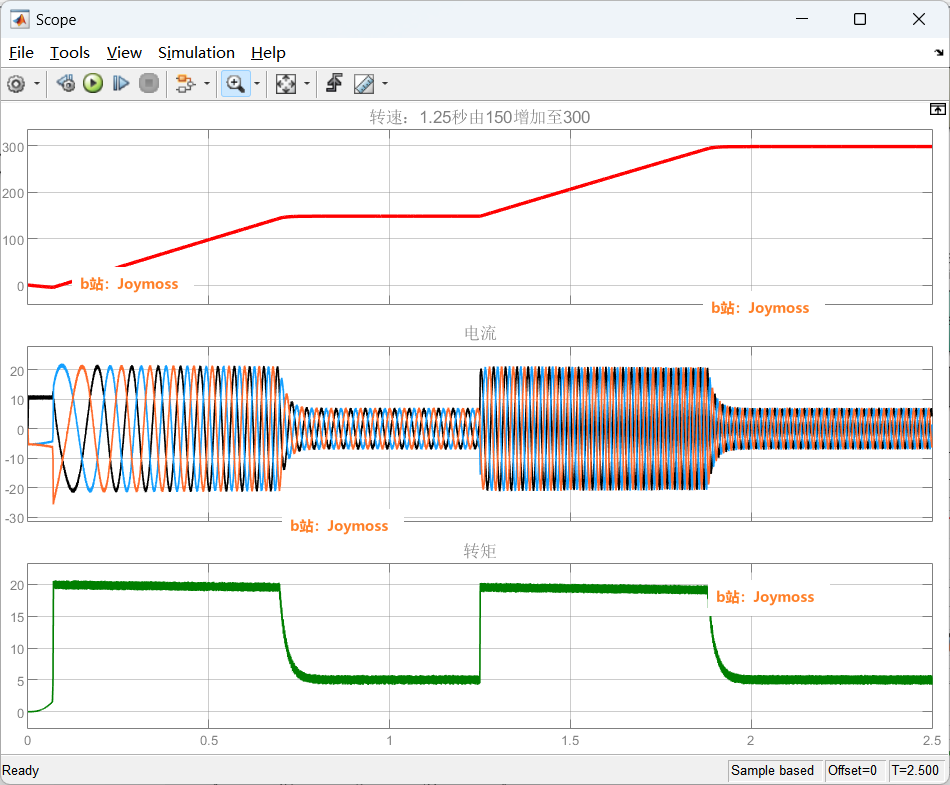Toggle the Zoom tool magnifier
This screenshot has height=785, width=950.
point(235,84)
